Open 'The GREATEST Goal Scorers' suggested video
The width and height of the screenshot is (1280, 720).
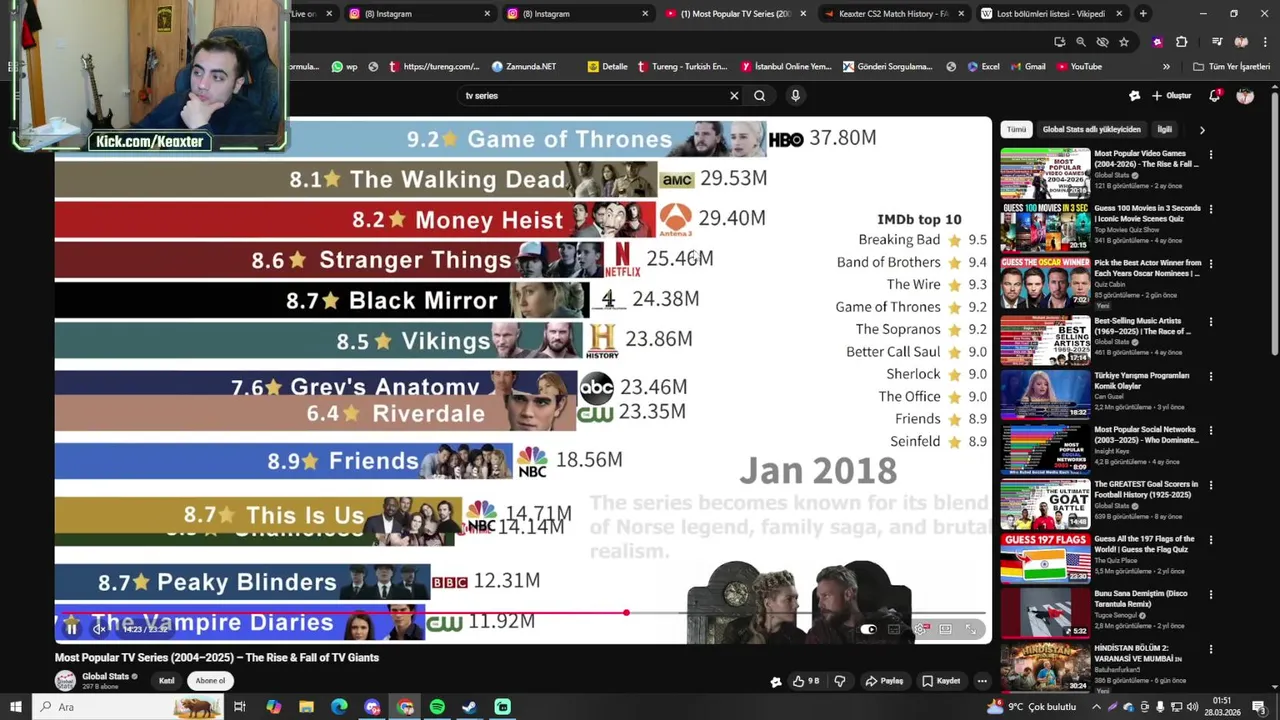coord(1045,504)
